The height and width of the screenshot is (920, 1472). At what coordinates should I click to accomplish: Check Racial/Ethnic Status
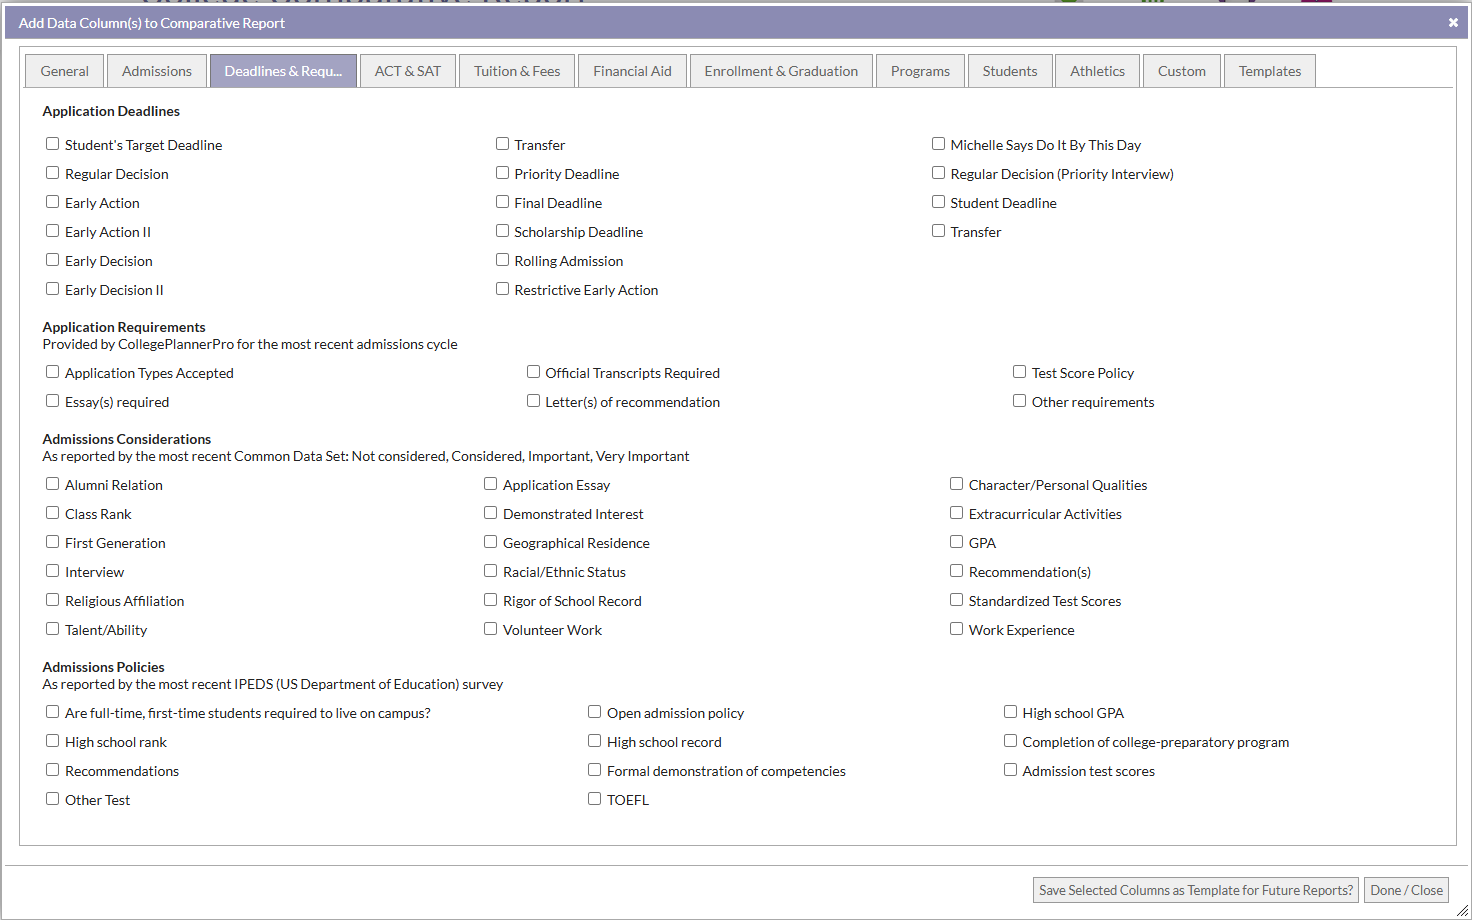click(x=490, y=571)
